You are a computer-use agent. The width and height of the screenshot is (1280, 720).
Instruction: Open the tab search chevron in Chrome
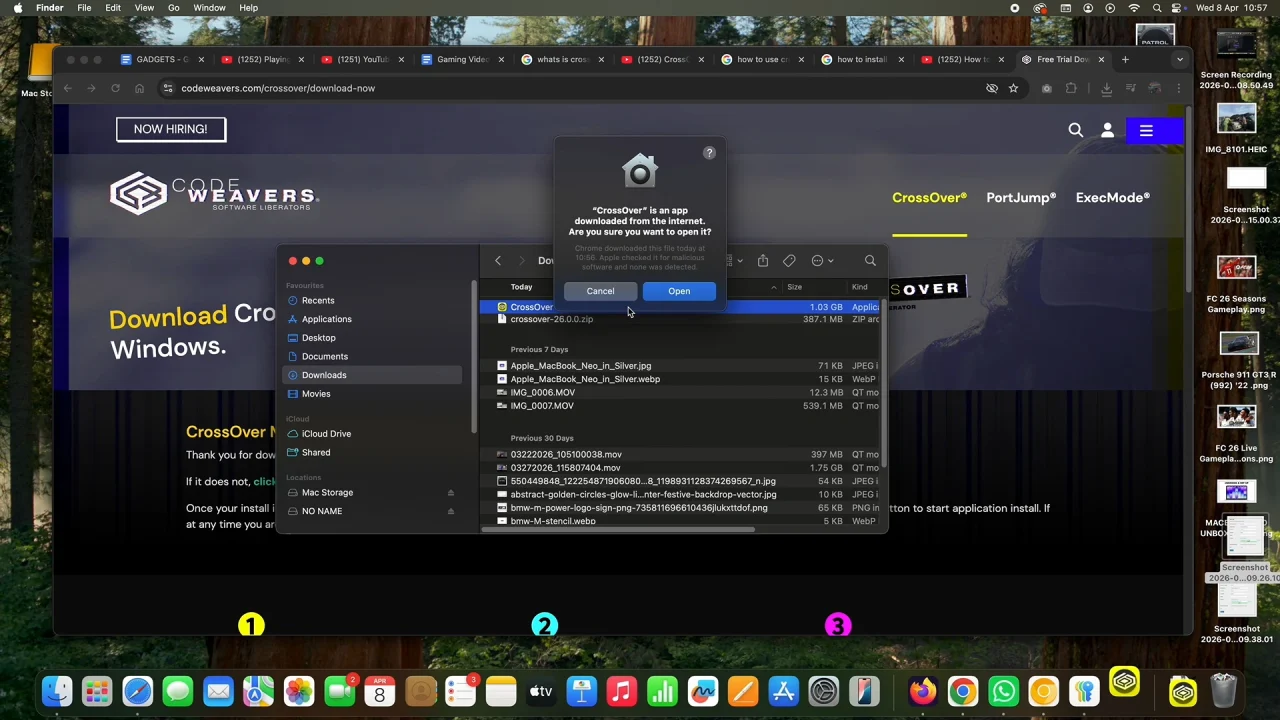pos(1179,59)
